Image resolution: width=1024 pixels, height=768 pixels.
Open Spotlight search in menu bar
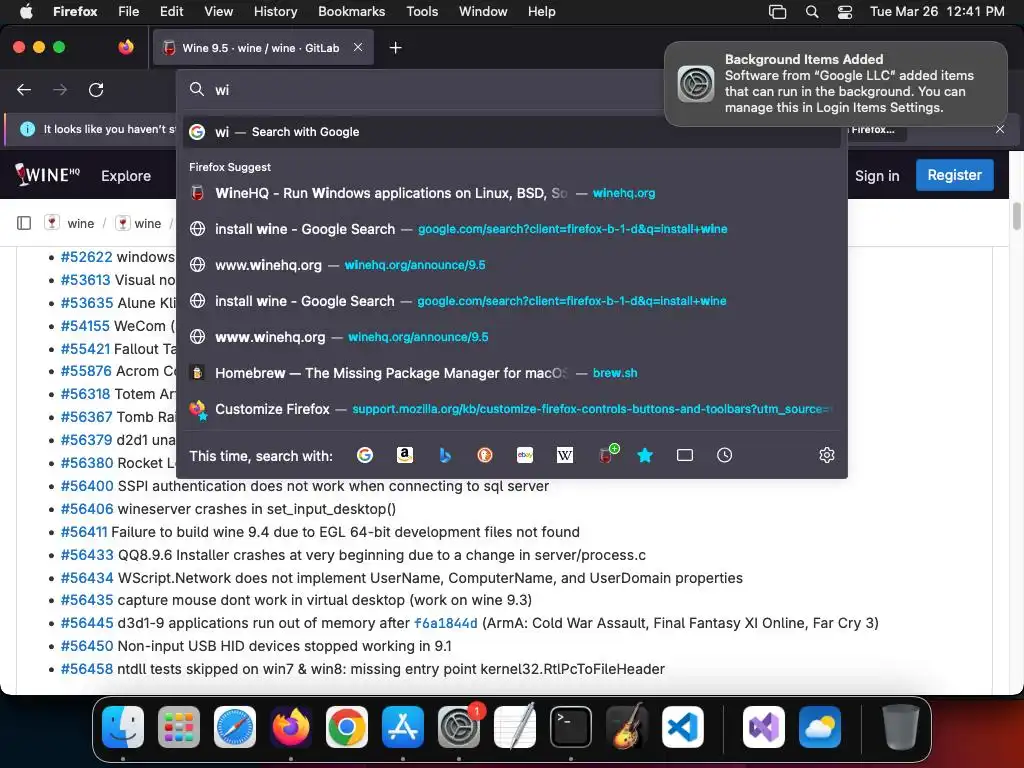pyautogui.click(x=812, y=12)
